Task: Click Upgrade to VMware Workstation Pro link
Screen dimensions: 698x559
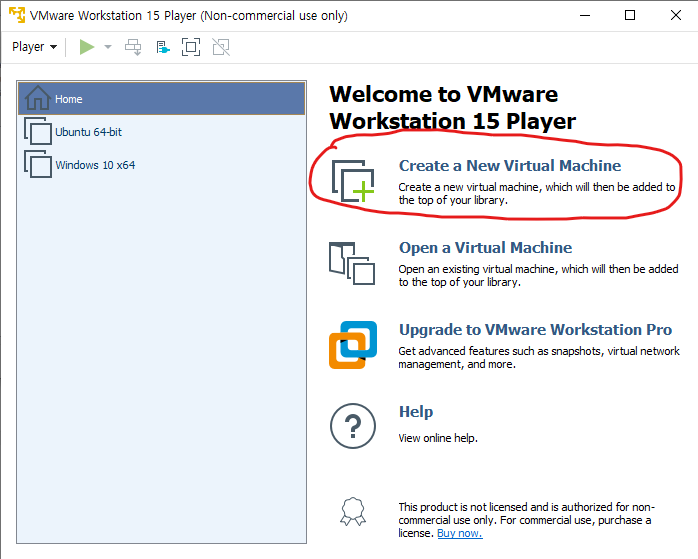Action: tap(535, 330)
